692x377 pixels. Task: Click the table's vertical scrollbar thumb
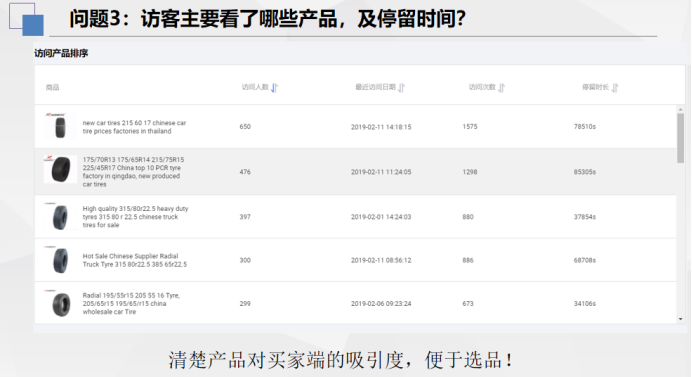[x=681, y=138]
